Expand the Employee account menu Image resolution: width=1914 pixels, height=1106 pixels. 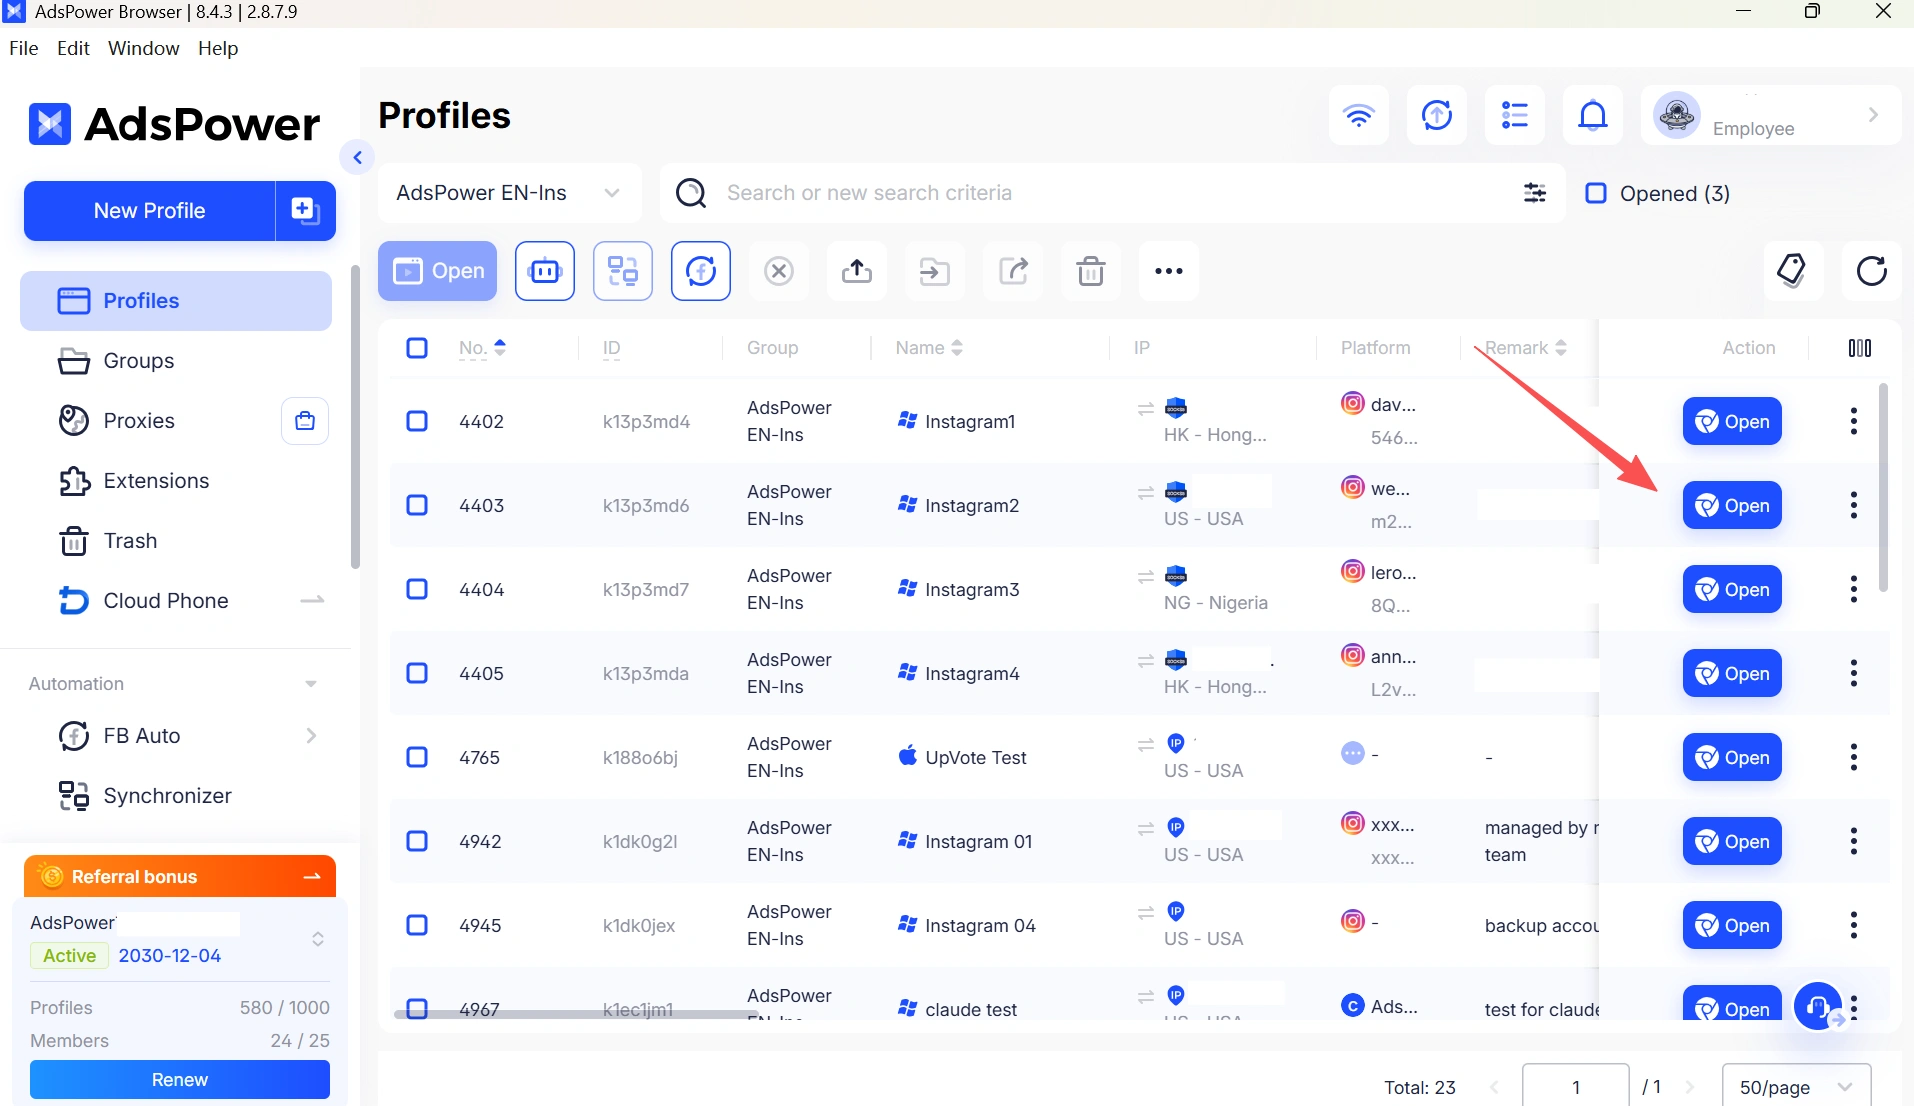pyautogui.click(x=1771, y=115)
